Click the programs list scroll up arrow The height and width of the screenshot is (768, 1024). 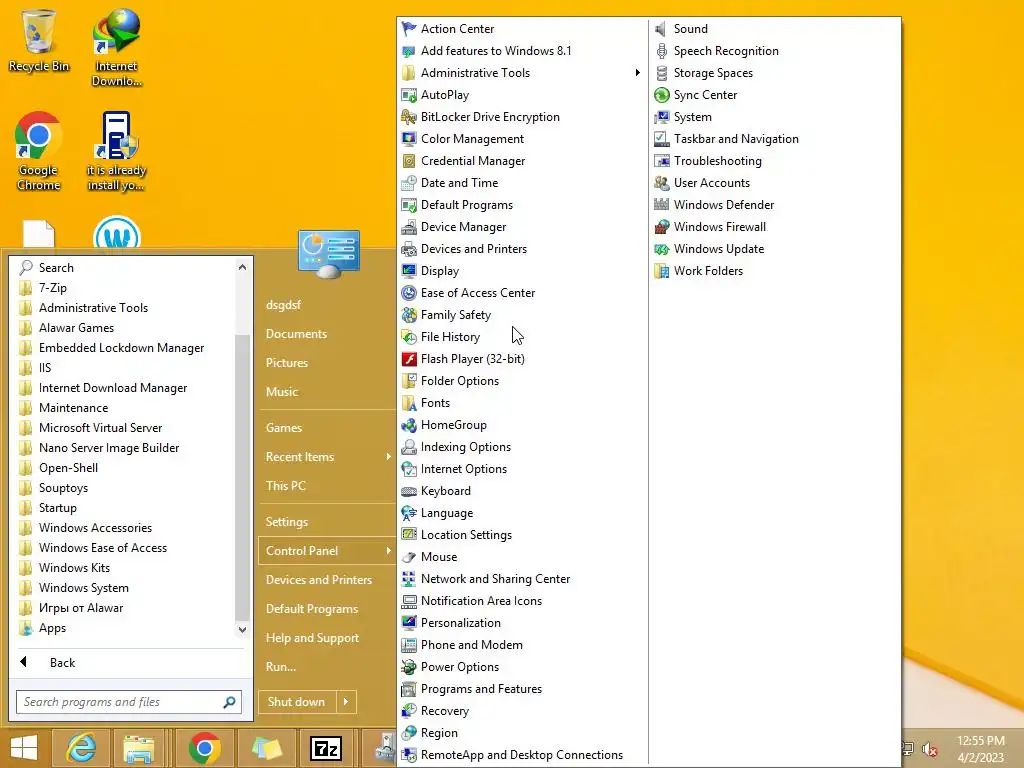[242, 267]
